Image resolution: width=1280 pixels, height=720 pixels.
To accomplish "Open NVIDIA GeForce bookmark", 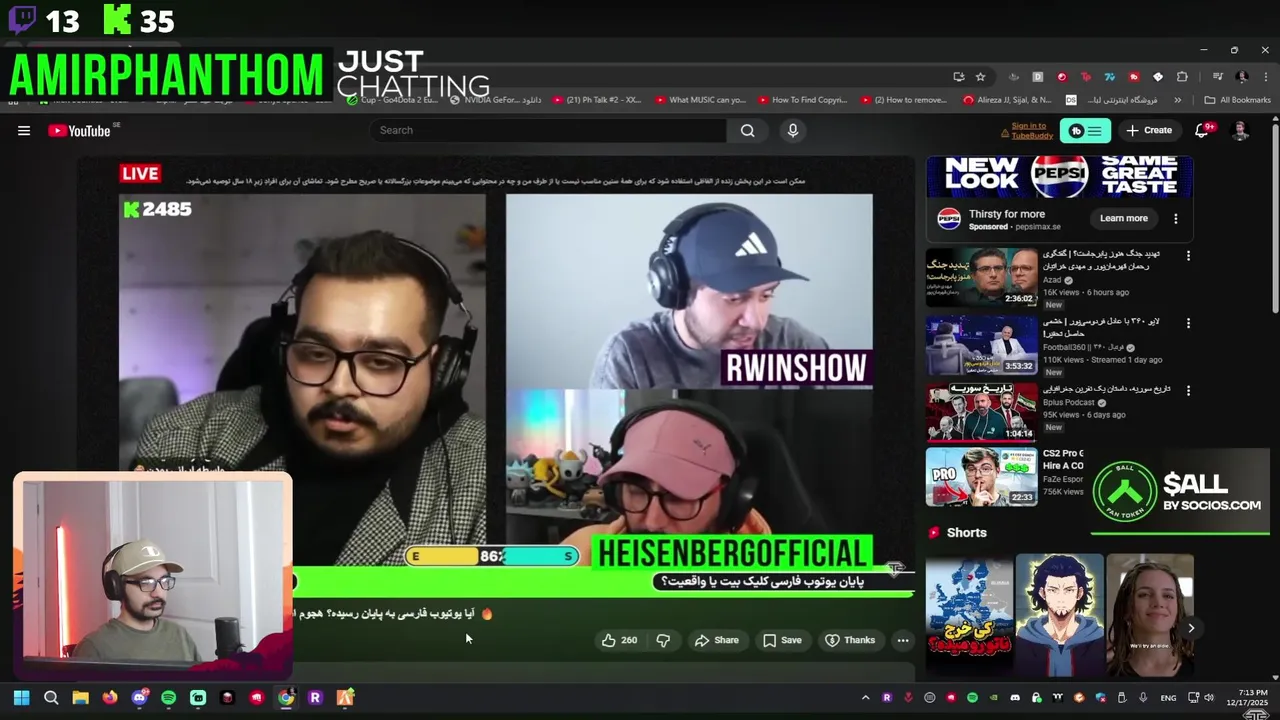I will [495, 100].
